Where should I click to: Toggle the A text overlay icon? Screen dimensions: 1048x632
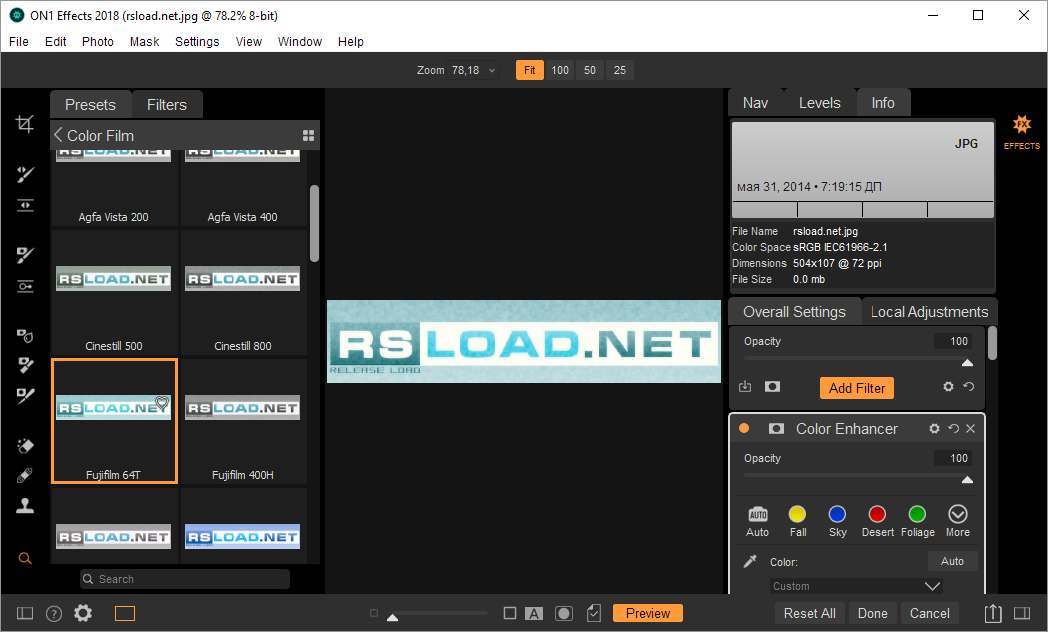click(534, 613)
